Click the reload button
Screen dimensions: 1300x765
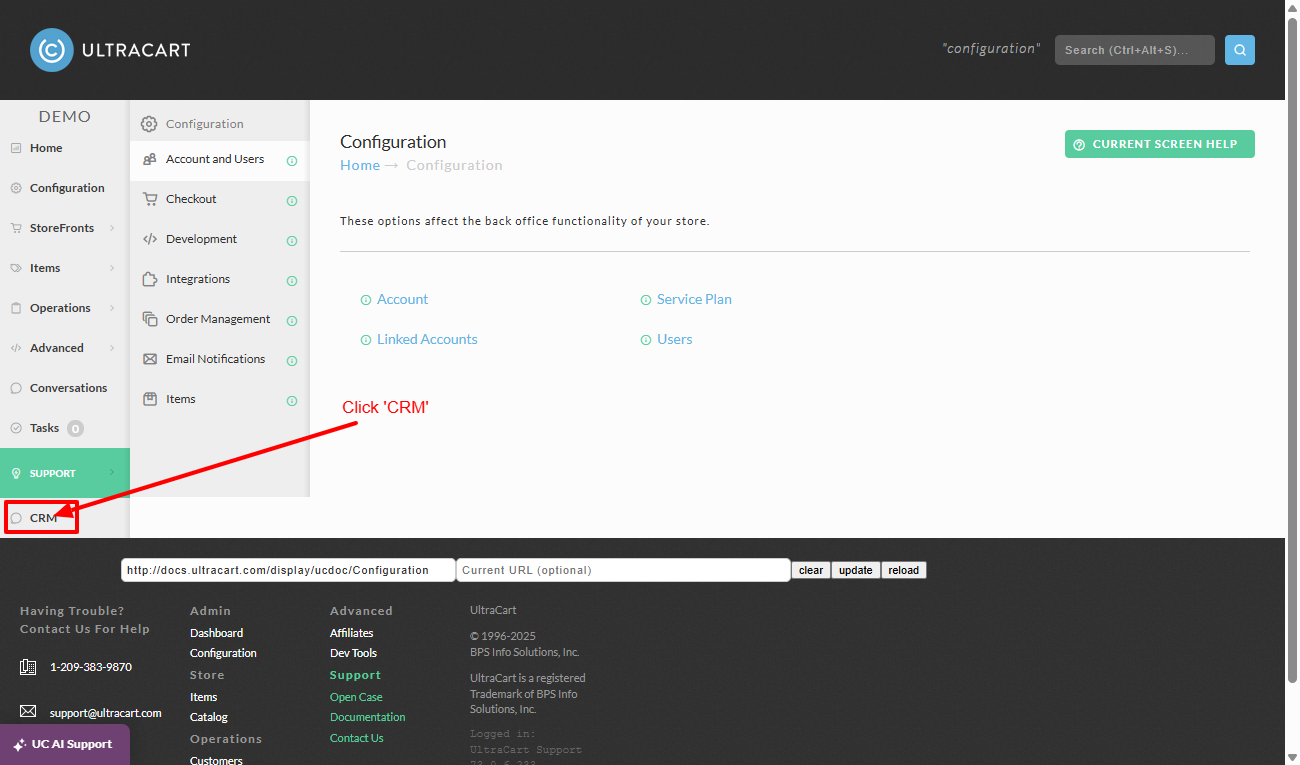point(904,570)
